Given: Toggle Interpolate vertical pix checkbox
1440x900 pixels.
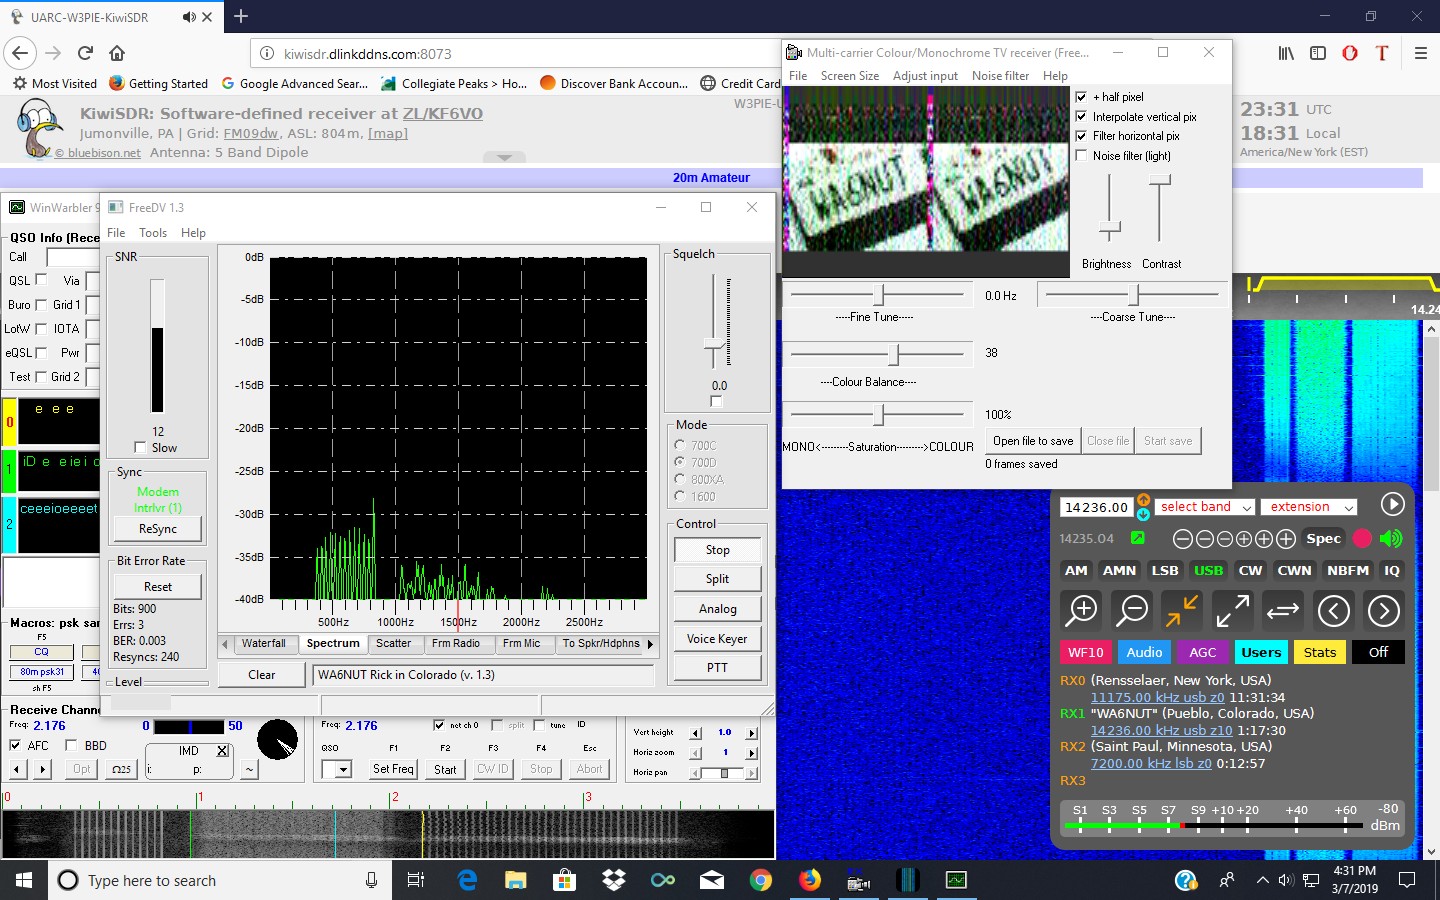Looking at the screenshot, I should pos(1081,116).
